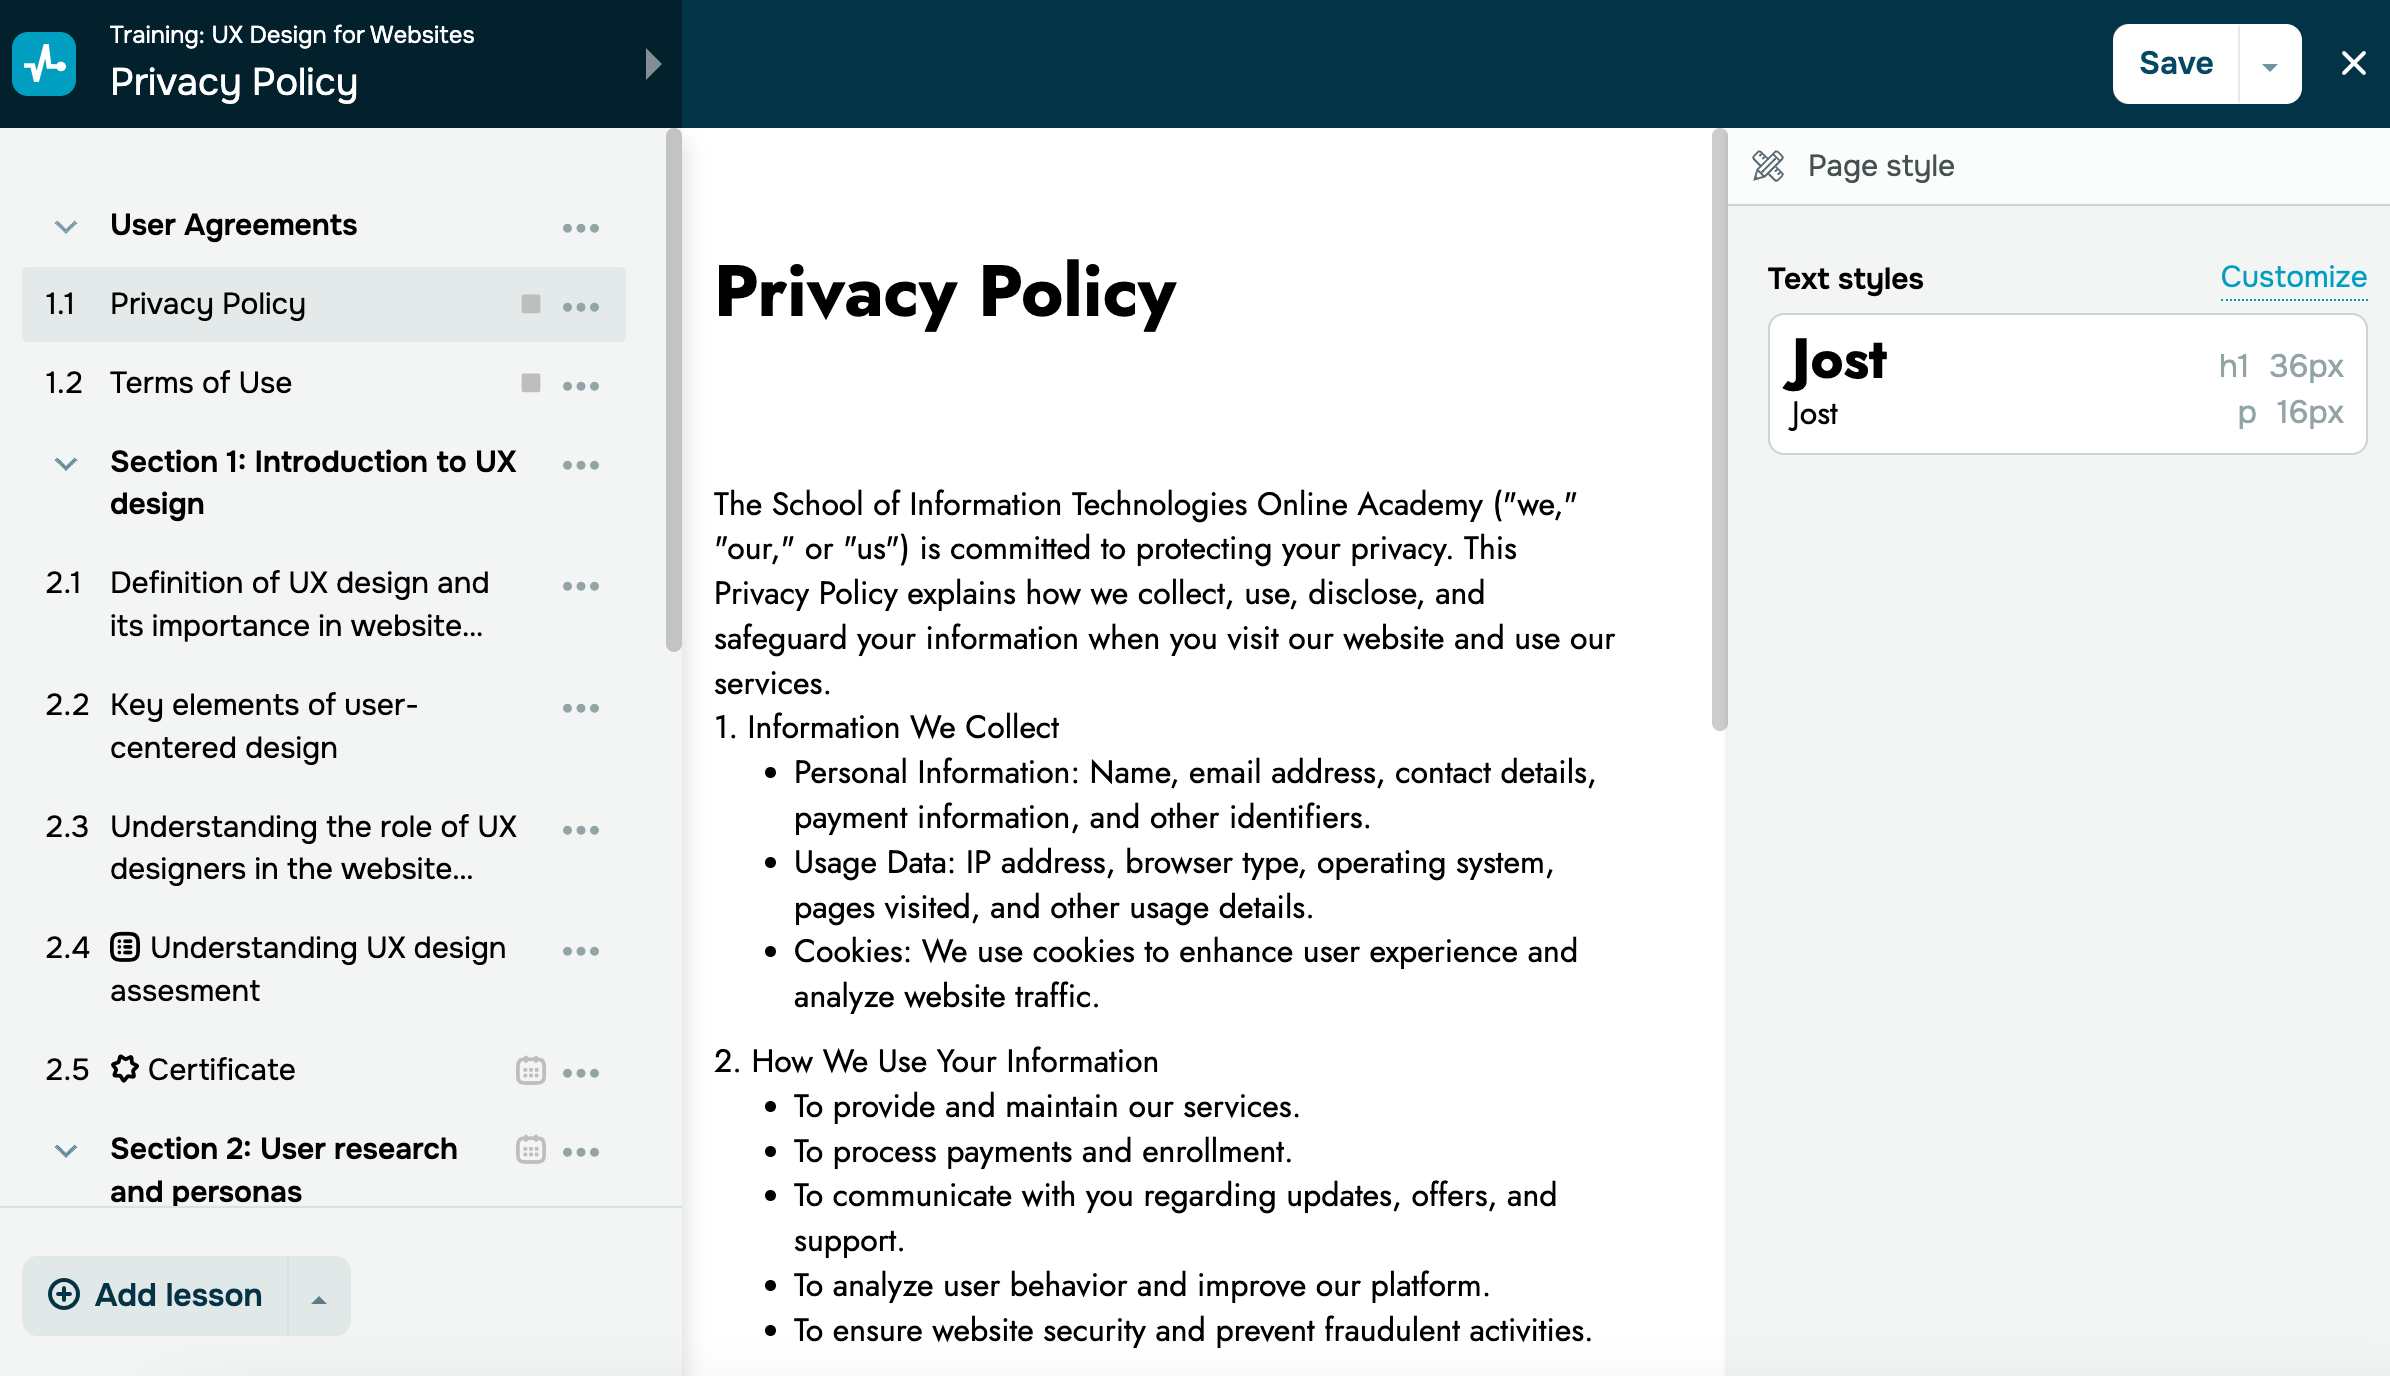Open options menu for User Agreements section
This screenshot has height=1376, width=2390.
point(580,228)
